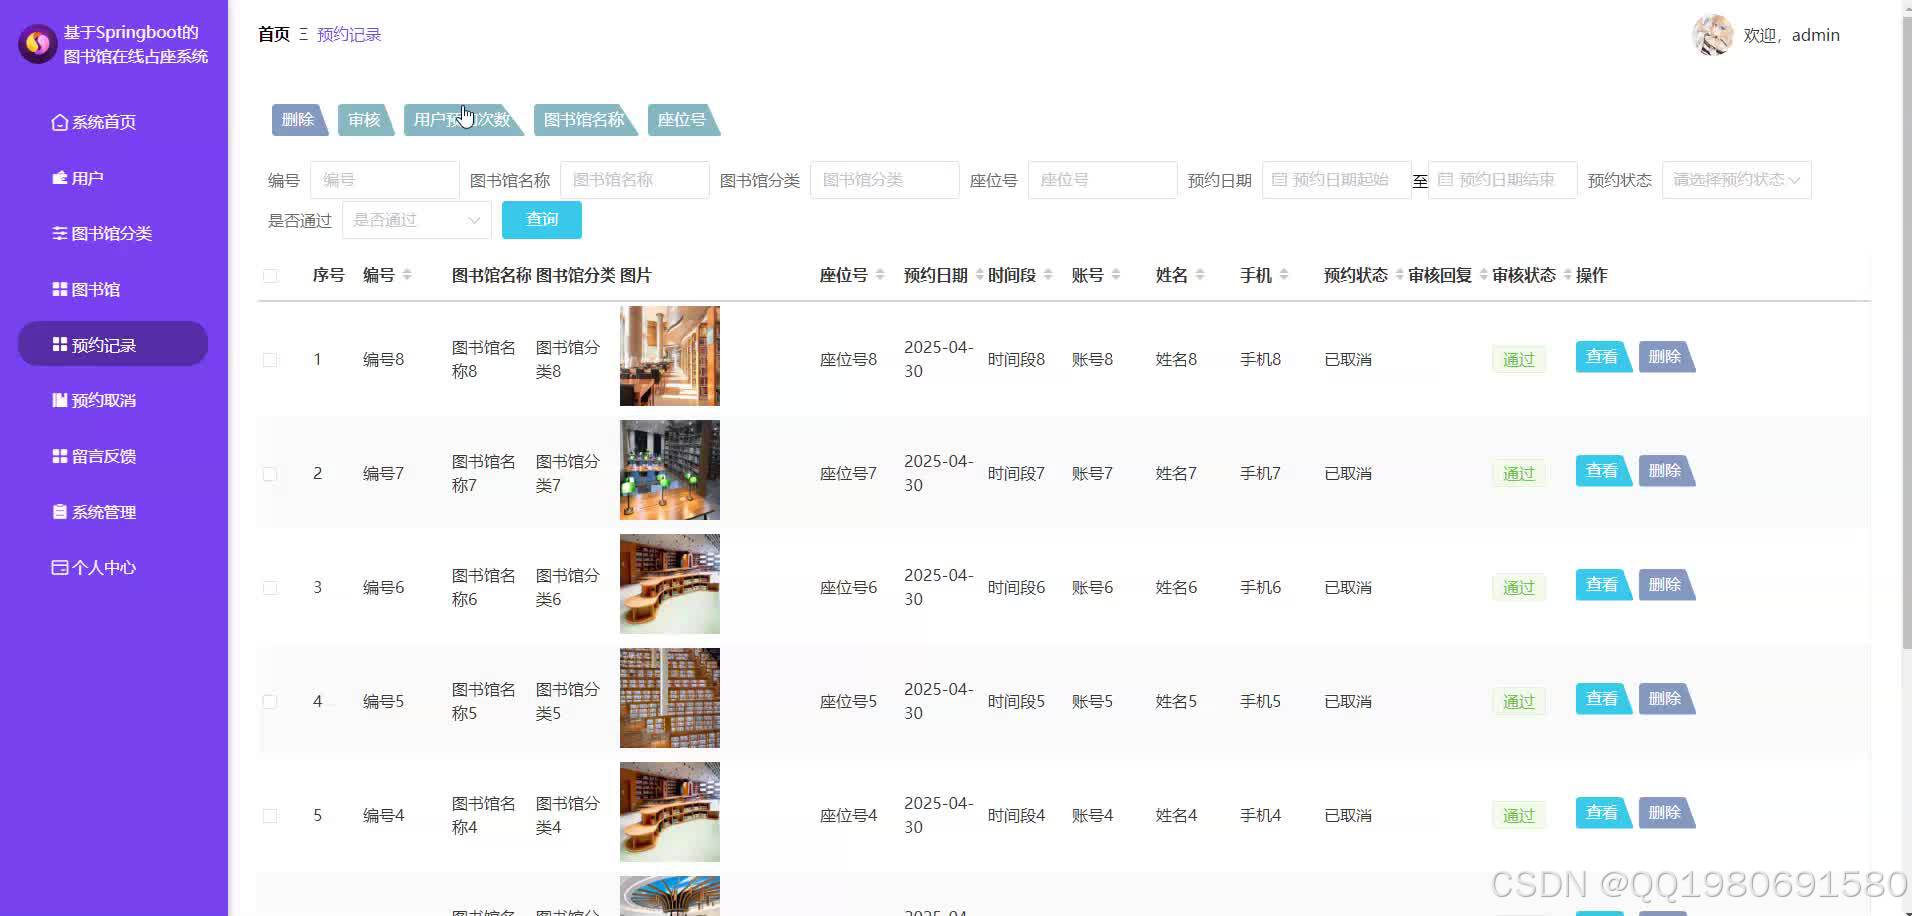Screen dimensions: 1912x916
Task: Click the 查询 search button
Action: click(541, 219)
